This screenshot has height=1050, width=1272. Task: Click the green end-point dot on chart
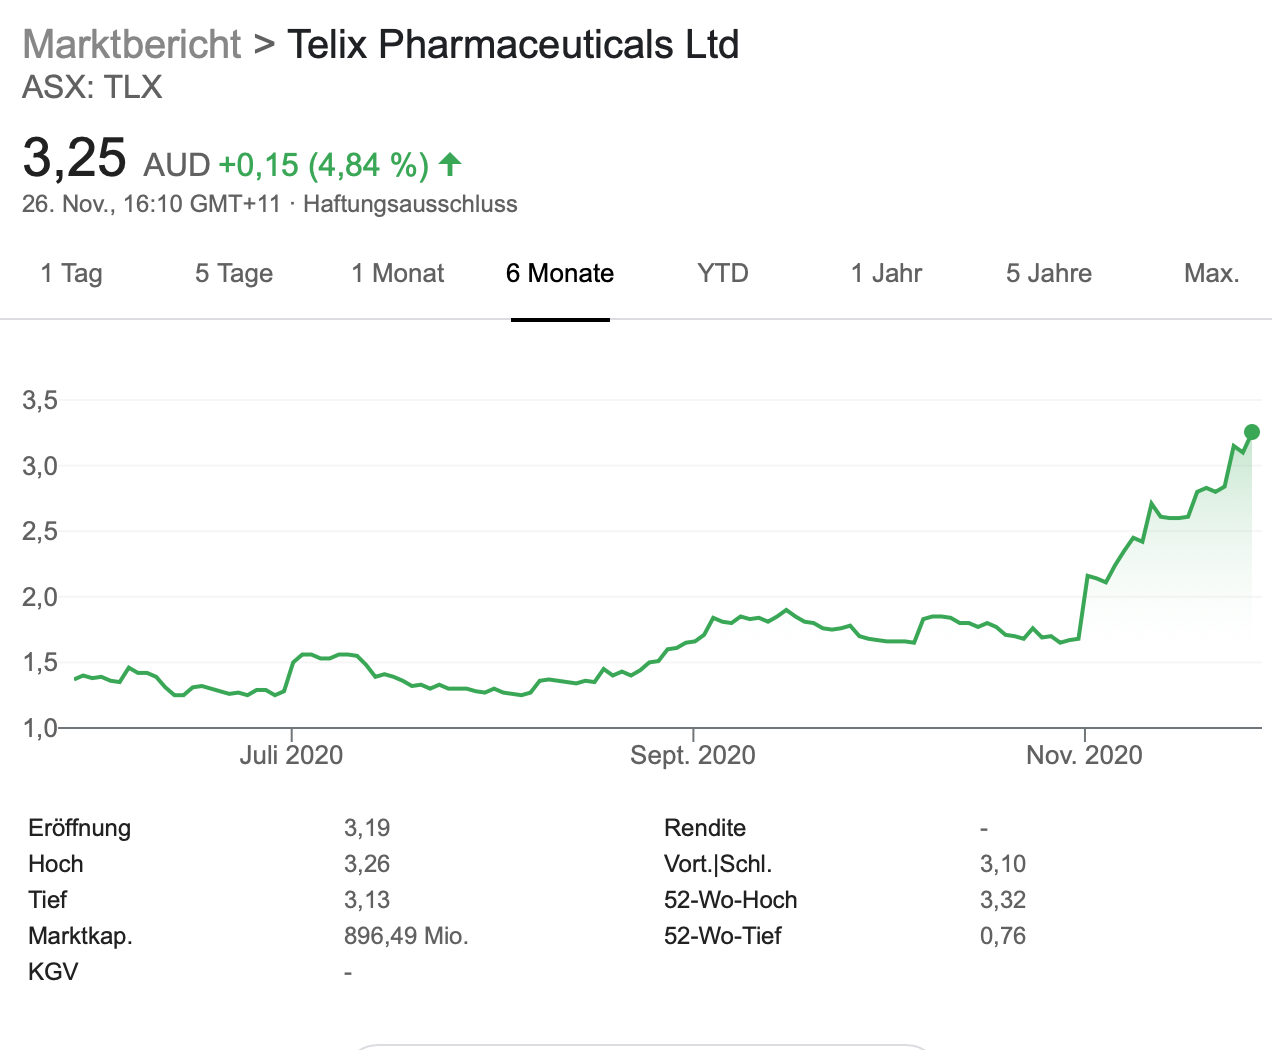(x=1251, y=432)
